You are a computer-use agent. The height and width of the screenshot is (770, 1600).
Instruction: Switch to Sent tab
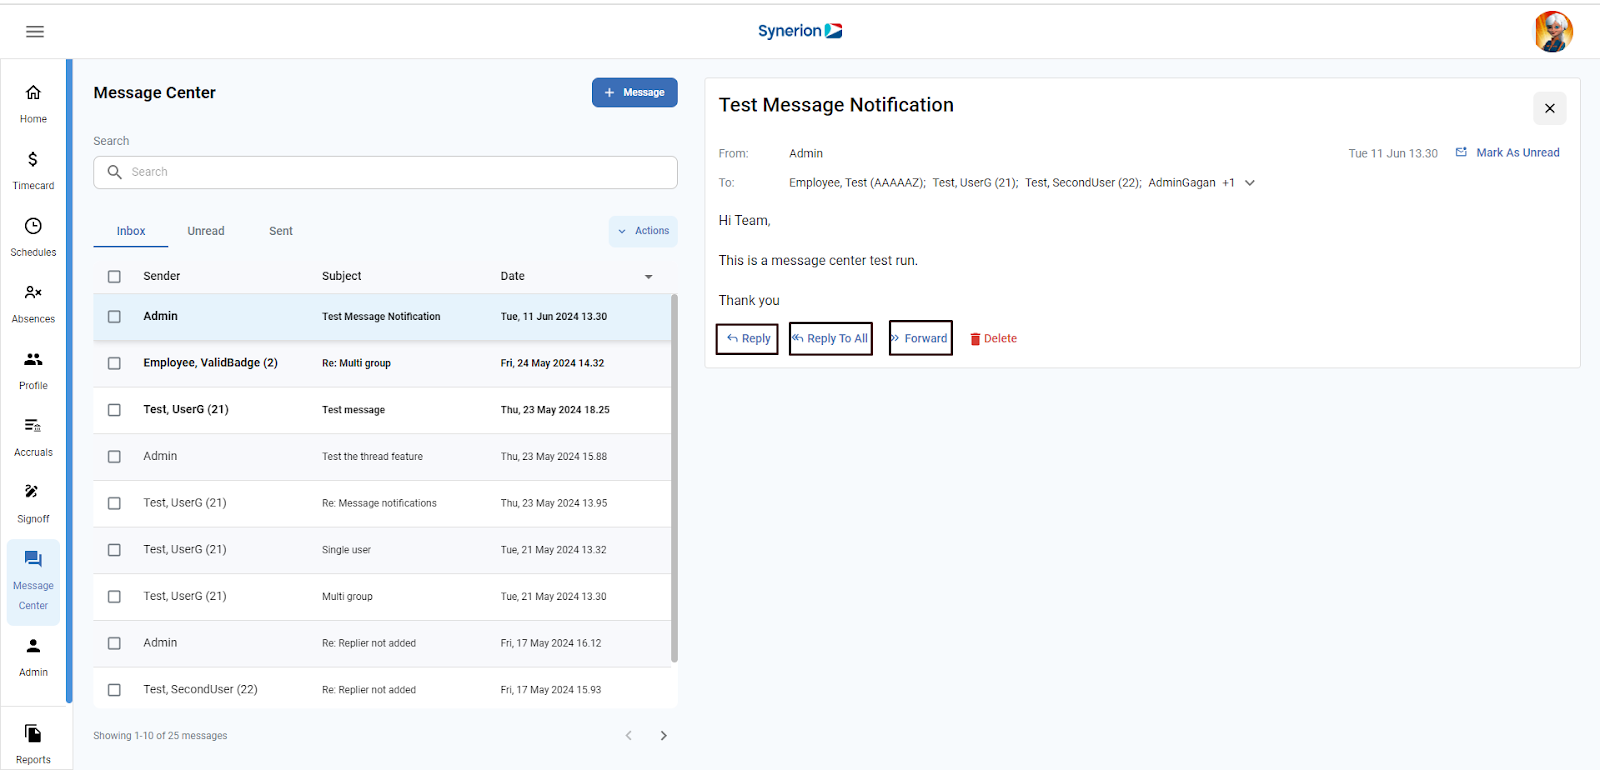281,231
